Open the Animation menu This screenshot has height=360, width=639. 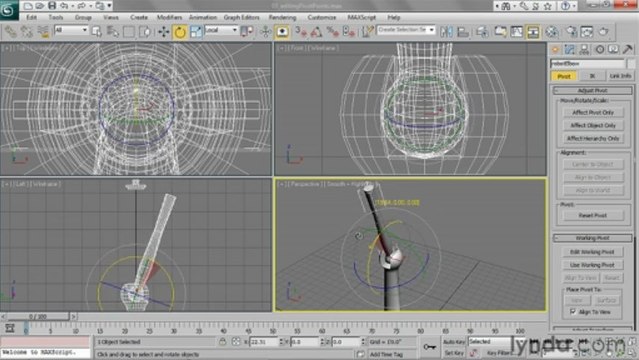[203, 18]
